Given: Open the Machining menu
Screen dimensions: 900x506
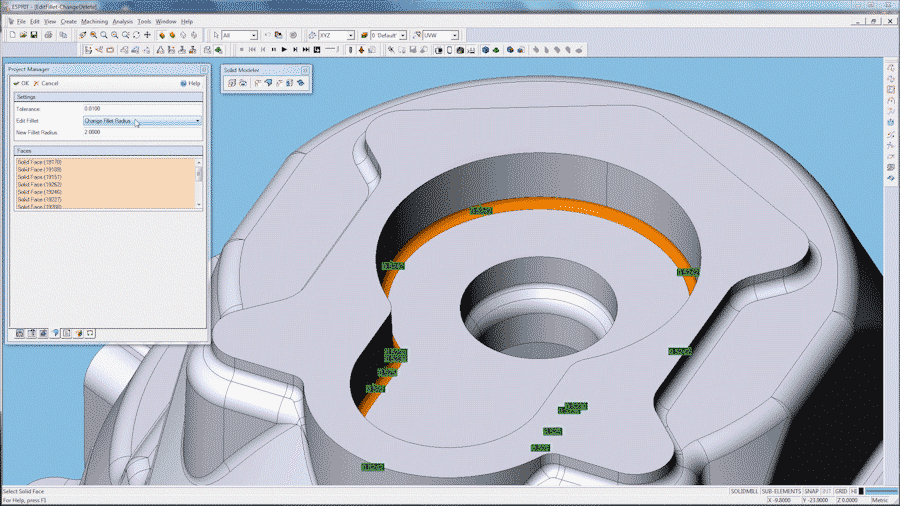Looking at the screenshot, I should 94,21.
